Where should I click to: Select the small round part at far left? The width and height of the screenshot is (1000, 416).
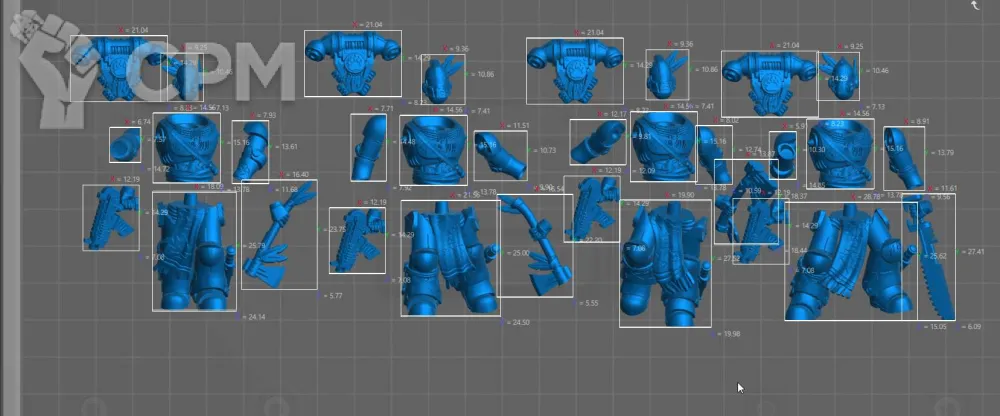coord(125,145)
